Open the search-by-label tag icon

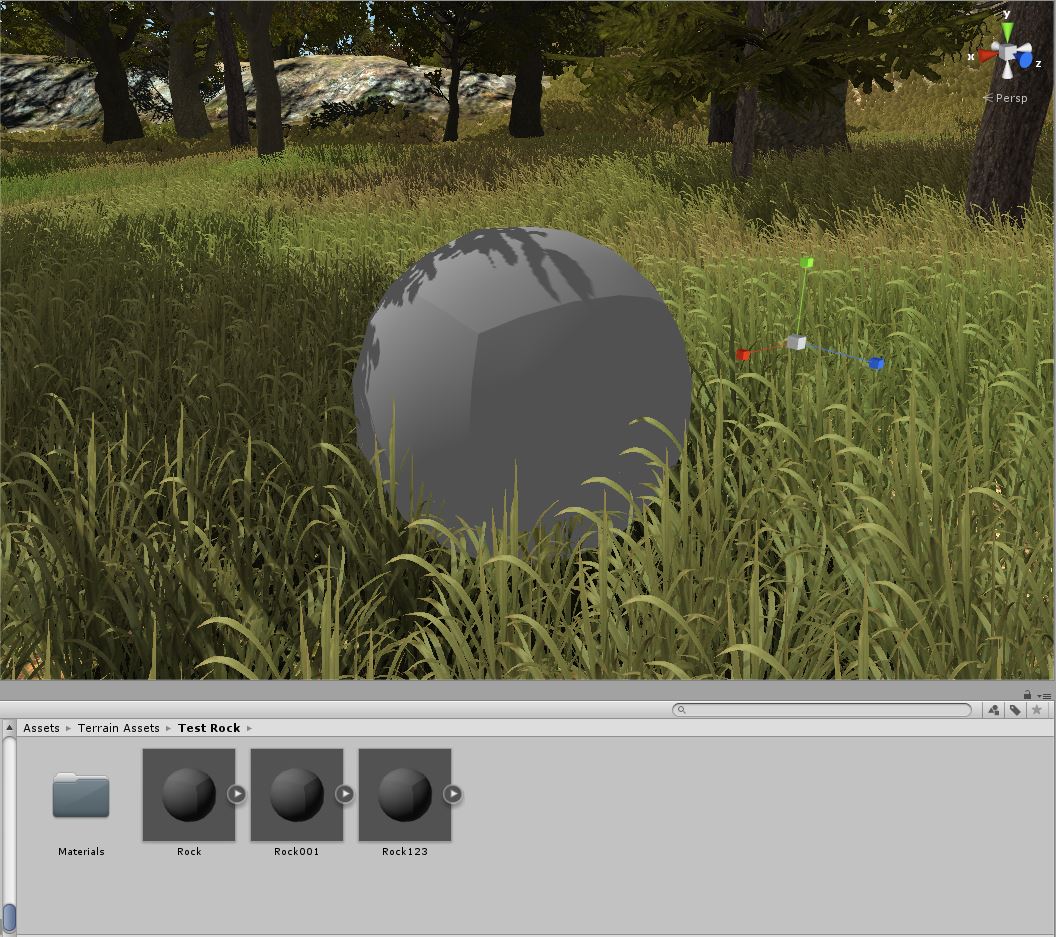point(1016,710)
